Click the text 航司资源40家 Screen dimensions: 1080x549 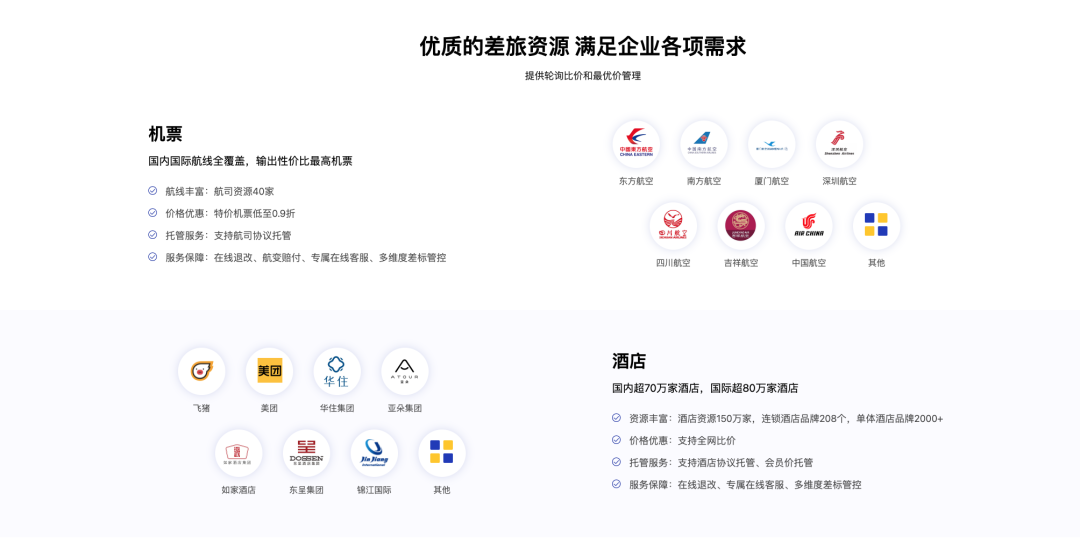[244, 191]
